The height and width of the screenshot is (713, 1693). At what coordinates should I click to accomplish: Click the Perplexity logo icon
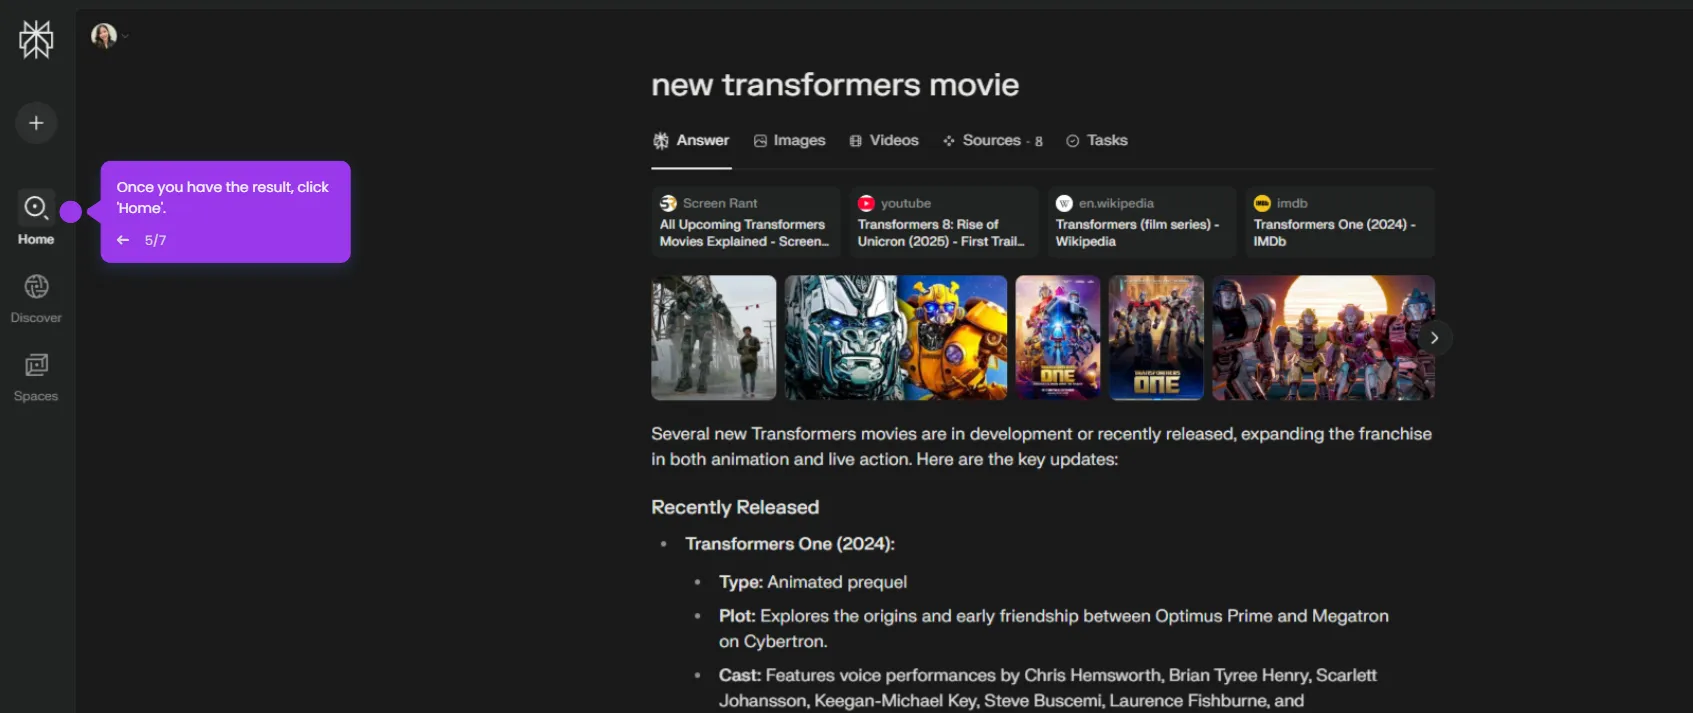36,40
